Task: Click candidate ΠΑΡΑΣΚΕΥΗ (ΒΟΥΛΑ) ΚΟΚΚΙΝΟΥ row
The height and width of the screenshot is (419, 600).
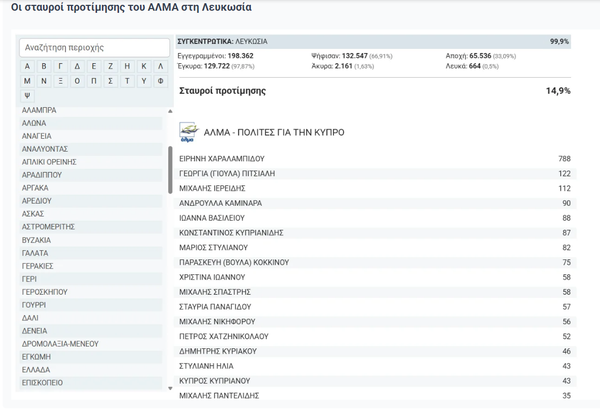Action: click(x=375, y=262)
